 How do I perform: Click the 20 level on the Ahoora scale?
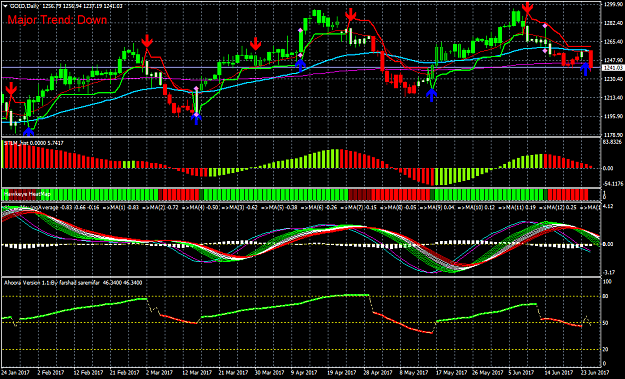[x=606, y=350]
